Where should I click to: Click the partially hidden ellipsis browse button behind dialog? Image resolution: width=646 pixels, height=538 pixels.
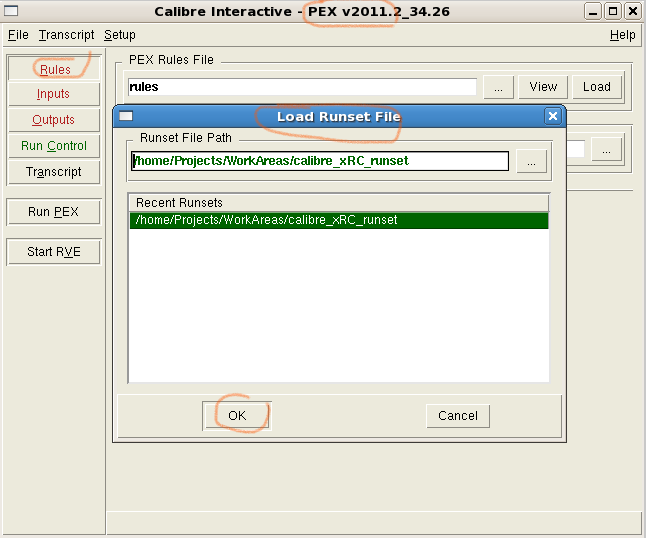point(606,150)
